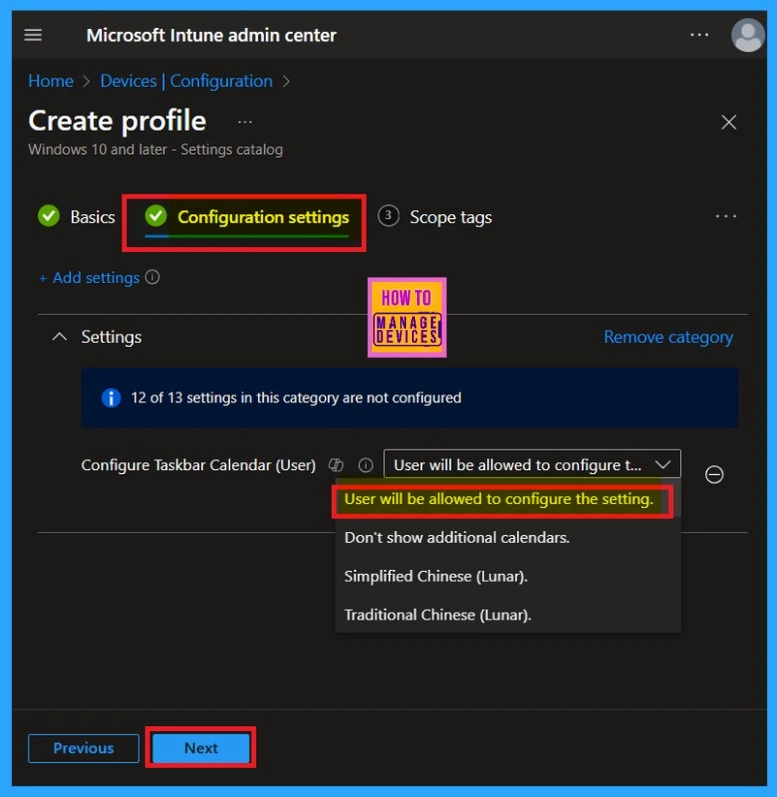Click 'Windows 10 and later - Settings catalog' subtitle
The image size is (777, 797).
pos(156,149)
